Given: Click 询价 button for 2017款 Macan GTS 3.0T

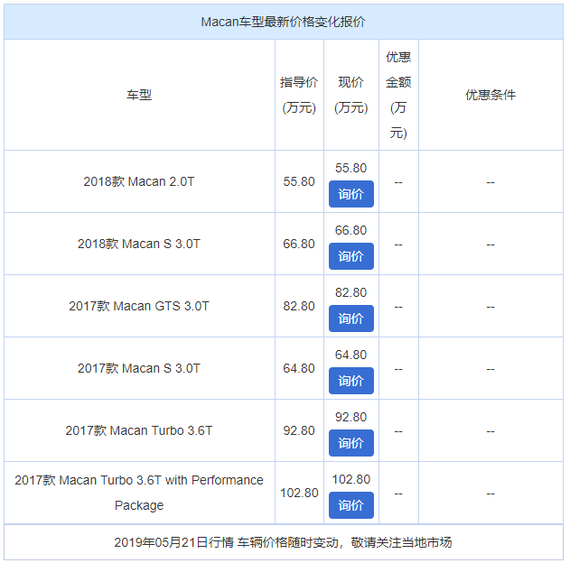Looking at the screenshot, I should pos(351,318).
